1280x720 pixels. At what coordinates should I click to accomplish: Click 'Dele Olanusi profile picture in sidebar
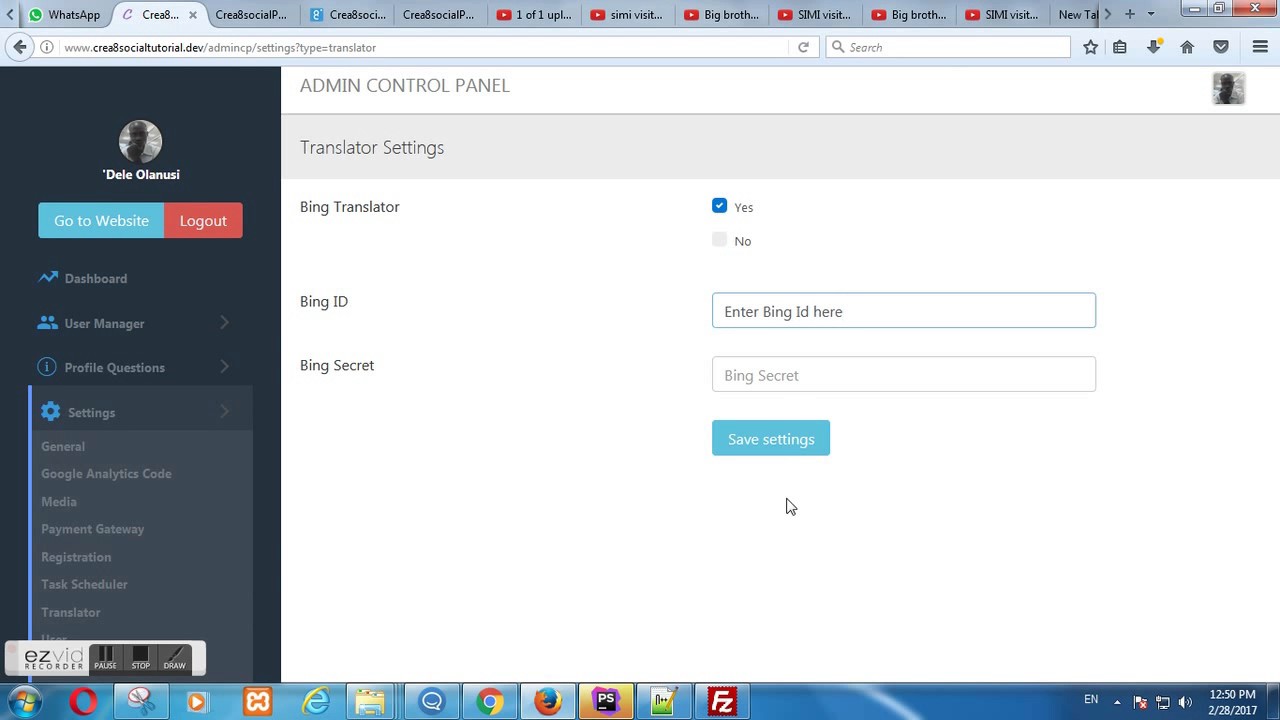click(x=140, y=141)
